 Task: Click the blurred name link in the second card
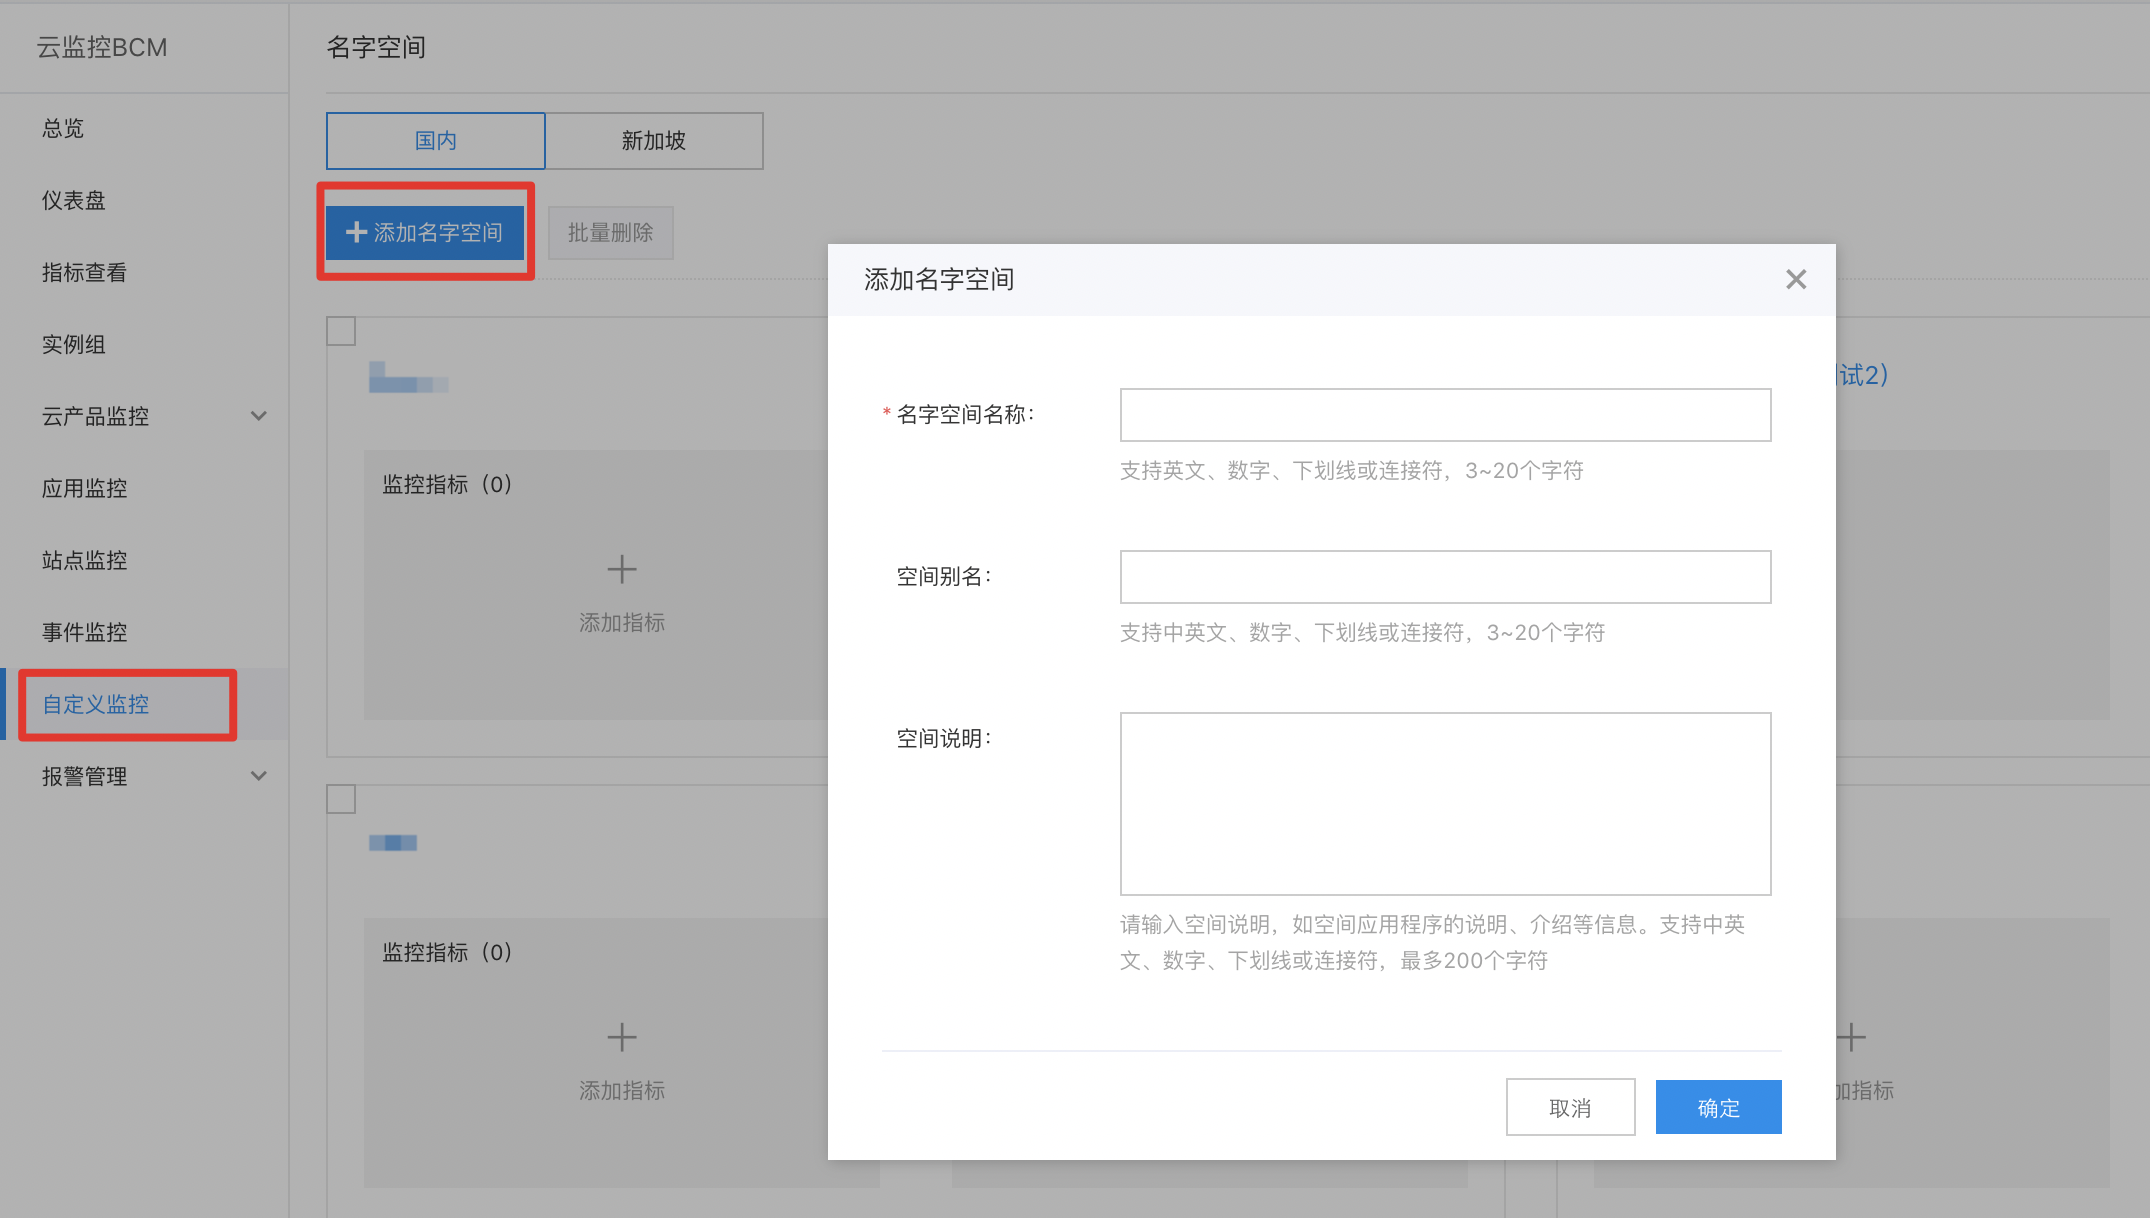392,843
